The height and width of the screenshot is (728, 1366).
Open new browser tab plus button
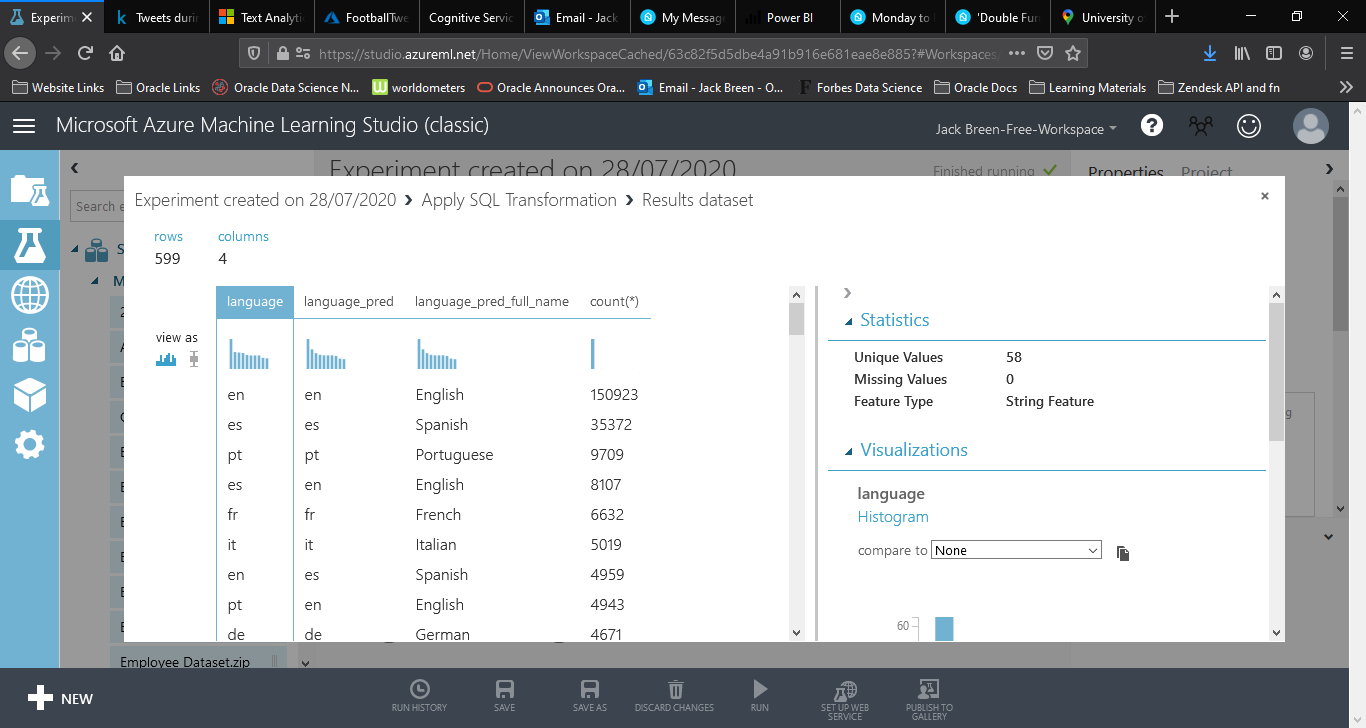tap(1172, 17)
